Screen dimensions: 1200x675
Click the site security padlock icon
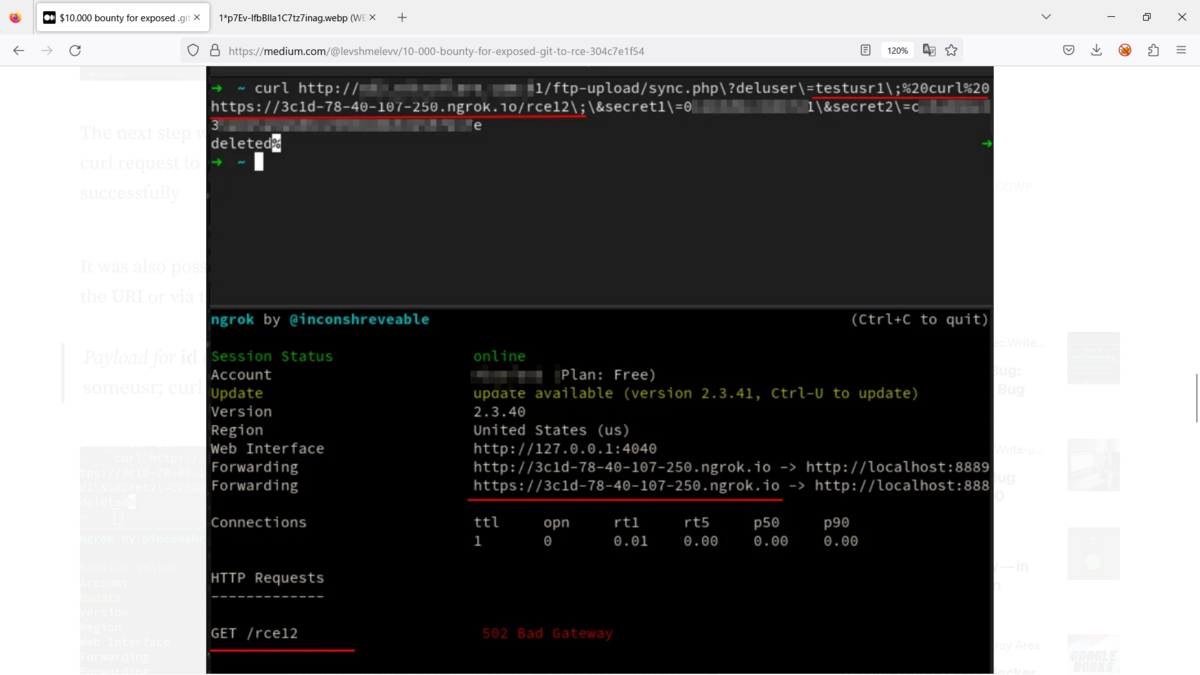point(214,50)
